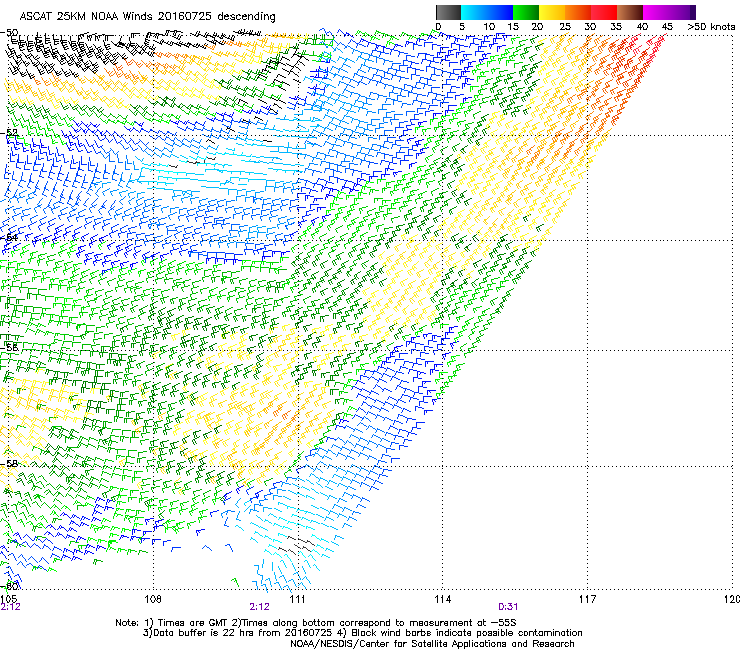Click the brown 35-40 knots legend color
The image size is (740, 650).
pos(630,12)
